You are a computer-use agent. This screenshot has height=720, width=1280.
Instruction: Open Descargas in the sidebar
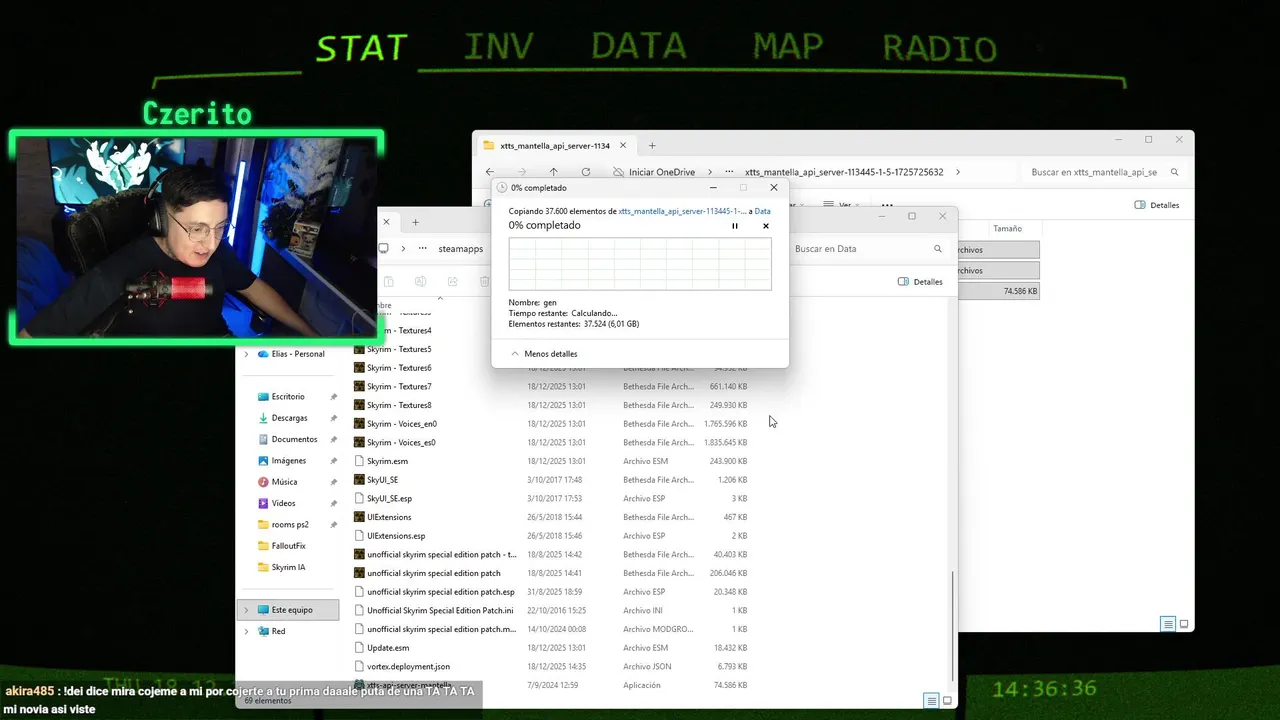(x=289, y=418)
